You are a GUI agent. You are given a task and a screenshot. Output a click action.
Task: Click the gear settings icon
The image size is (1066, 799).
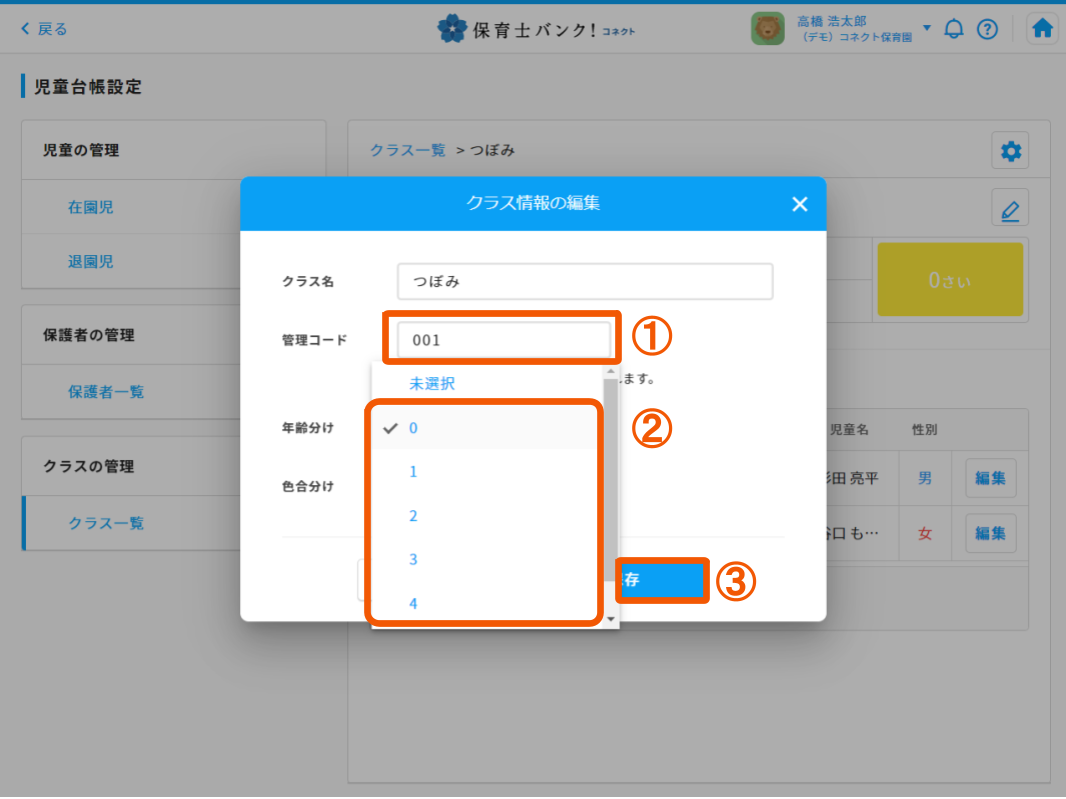(1011, 152)
